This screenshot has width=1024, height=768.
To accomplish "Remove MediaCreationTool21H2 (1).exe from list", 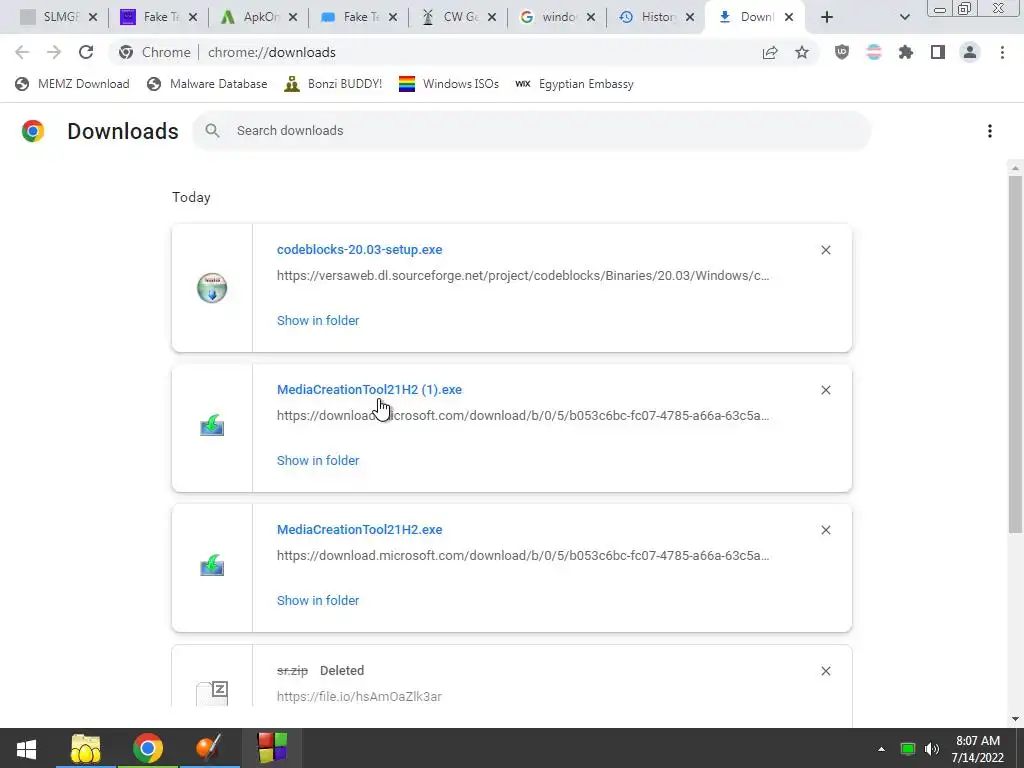I will click(x=825, y=390).
